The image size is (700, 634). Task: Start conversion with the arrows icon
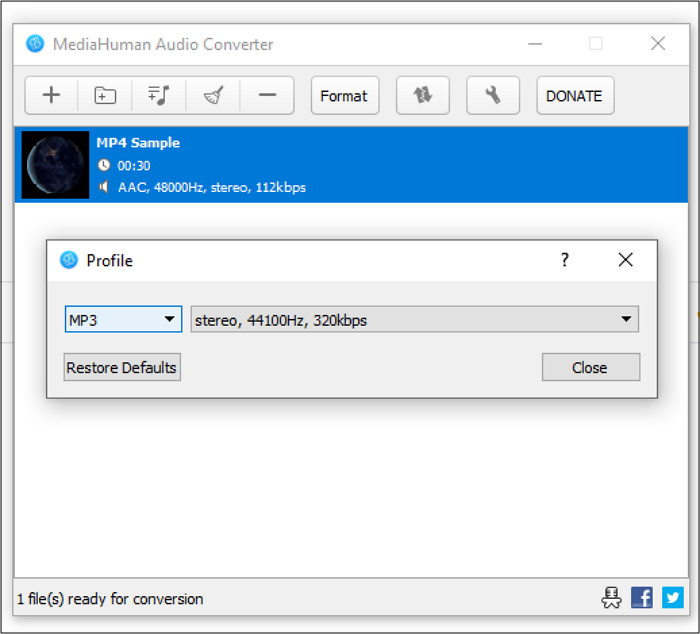tap(423, 96)
